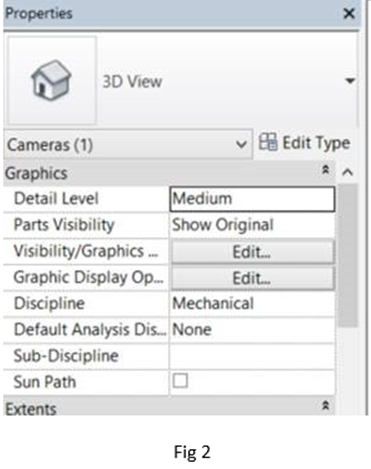Click the Visibility/Graphics label

(86, 251)
